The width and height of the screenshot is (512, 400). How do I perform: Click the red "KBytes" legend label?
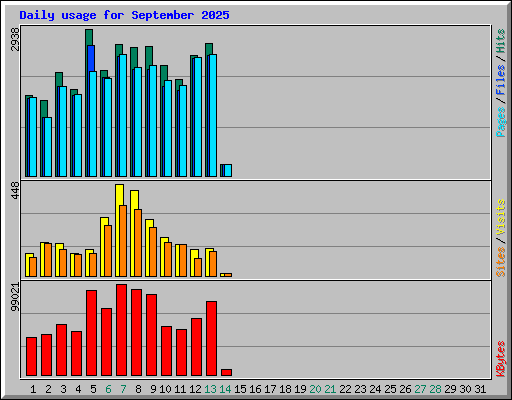[500, 359]
